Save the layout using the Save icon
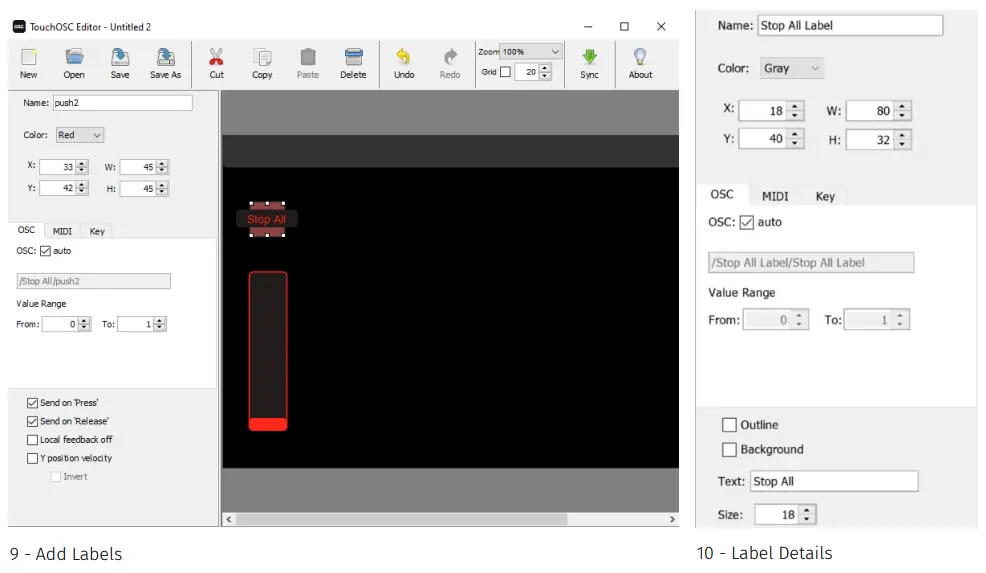986x573 pixels. tap(119, 58)
